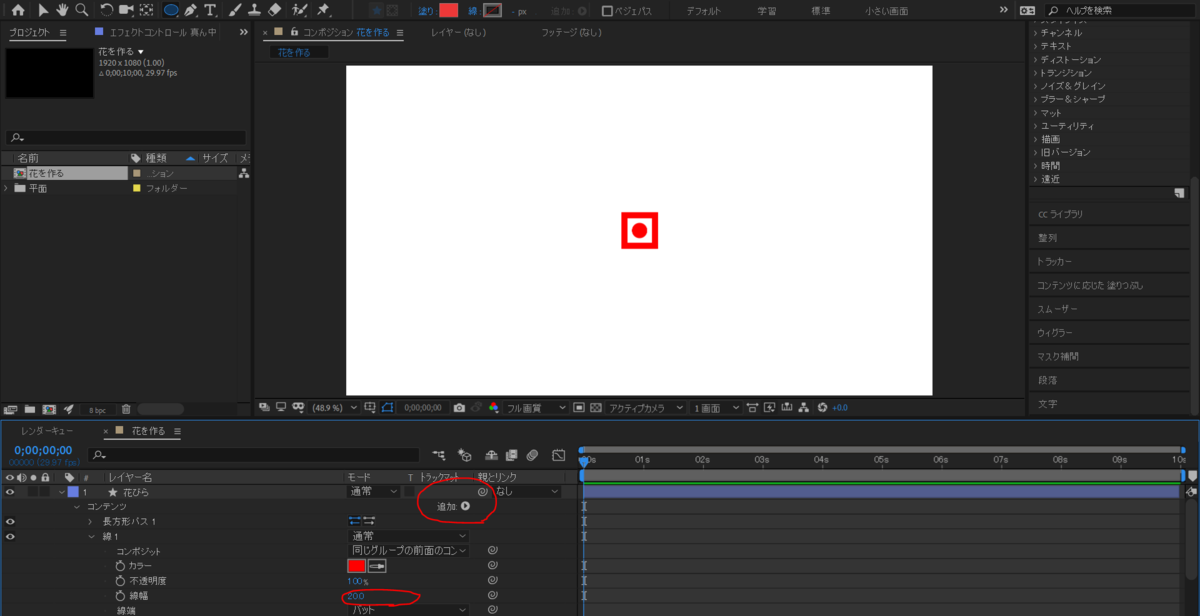Toggle the カラー stopwatch
This screenshot has height=616, width=1200.
click(x=120, y=566)
